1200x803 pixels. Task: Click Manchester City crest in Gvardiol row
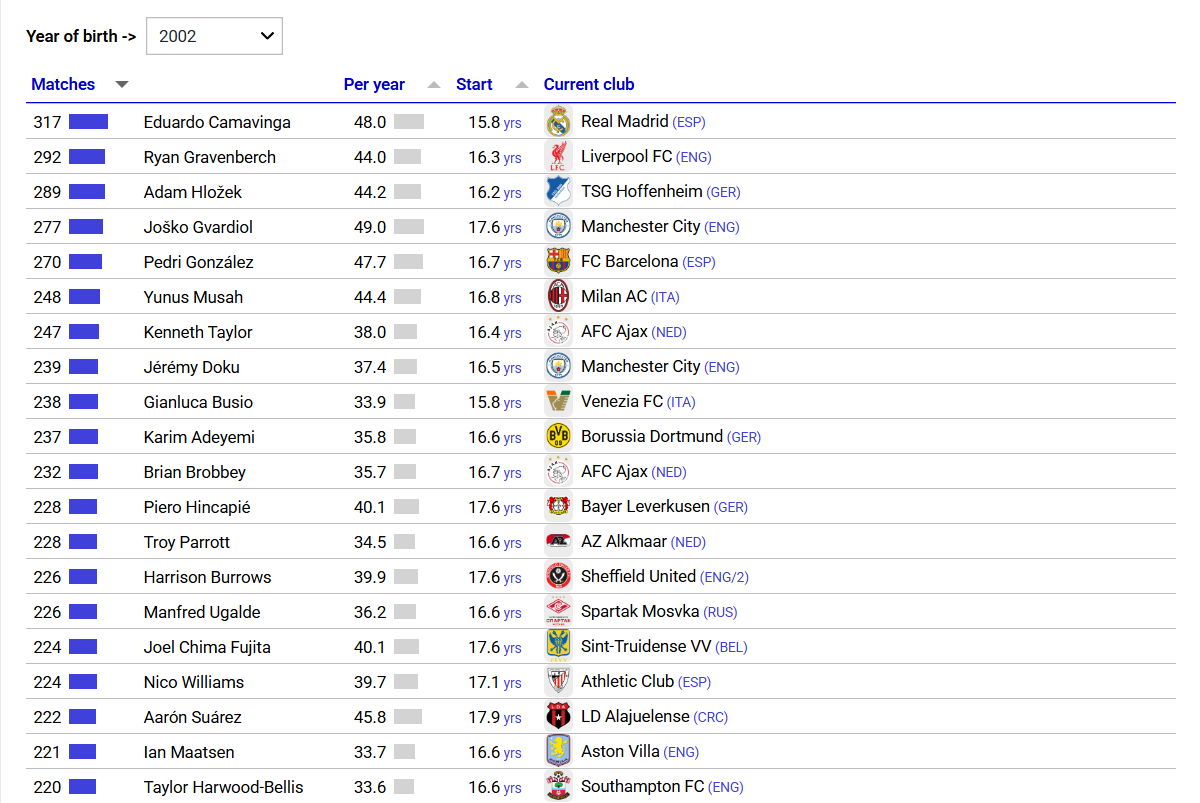click(558, 227)
